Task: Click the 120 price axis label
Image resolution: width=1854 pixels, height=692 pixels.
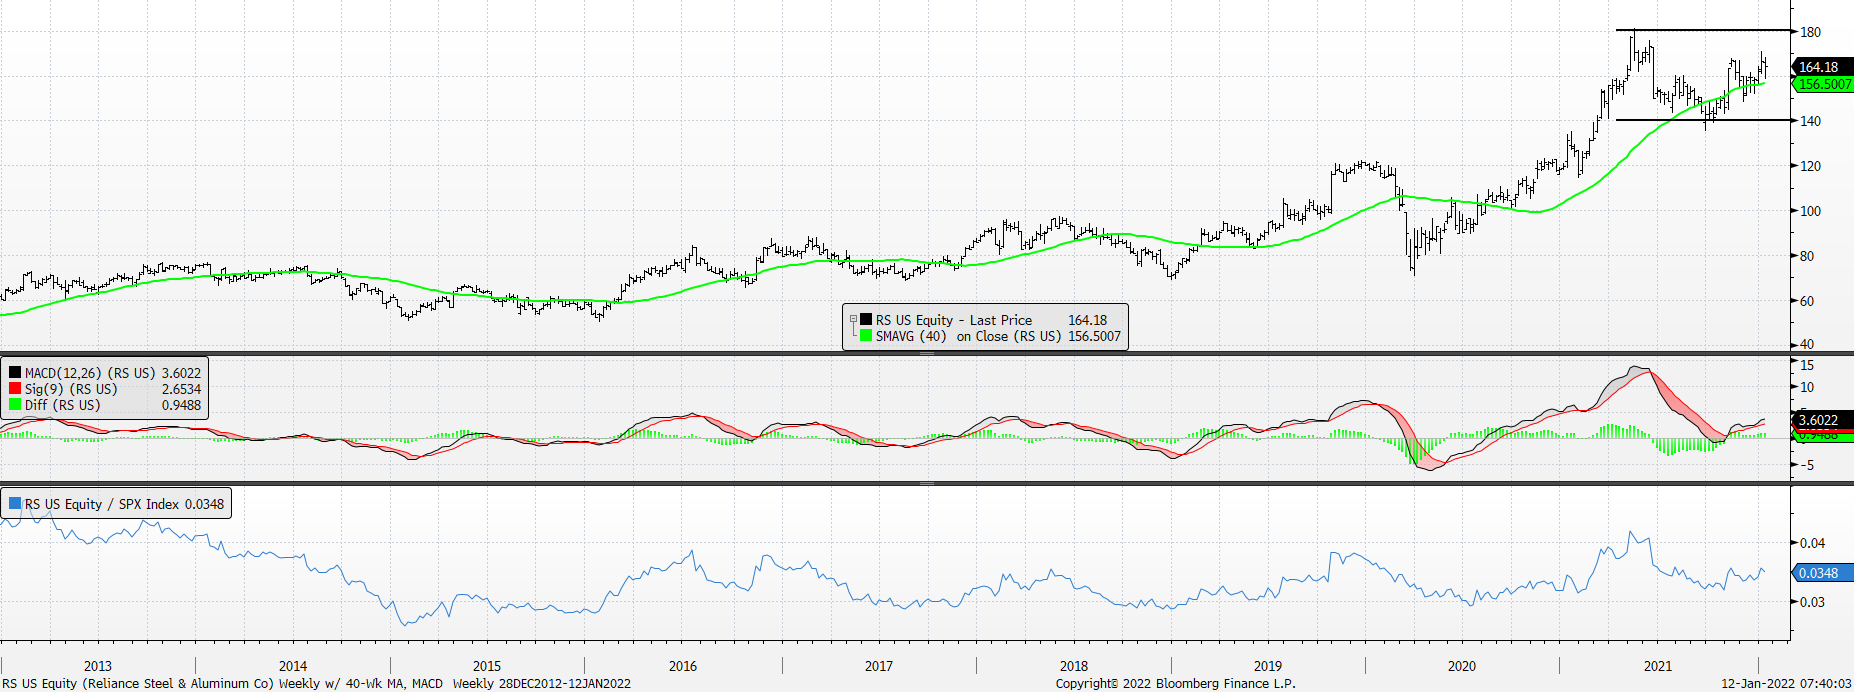Action: coord(1810,166)
